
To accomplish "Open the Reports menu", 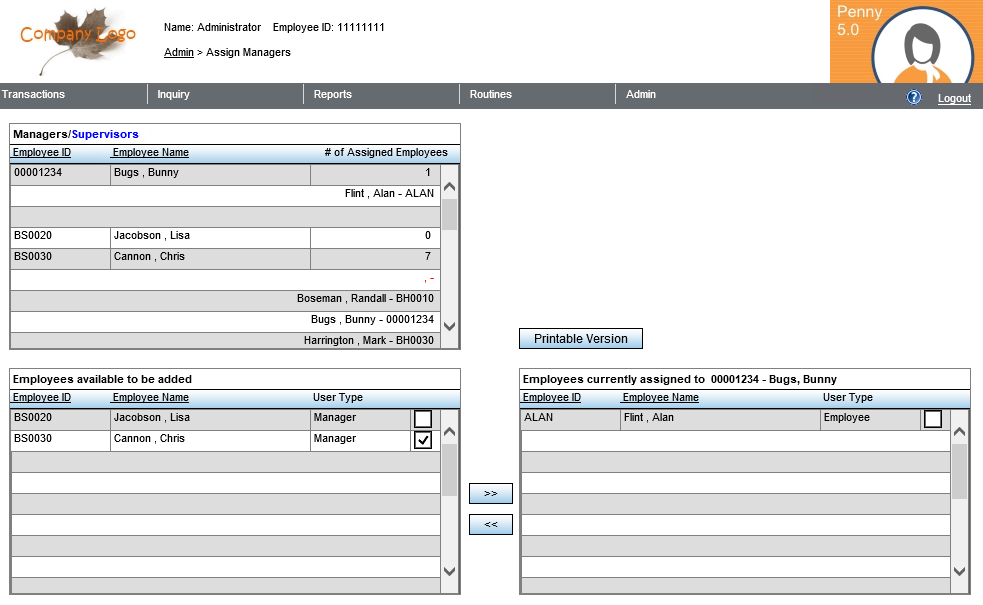I will click(x=333, y=95).
